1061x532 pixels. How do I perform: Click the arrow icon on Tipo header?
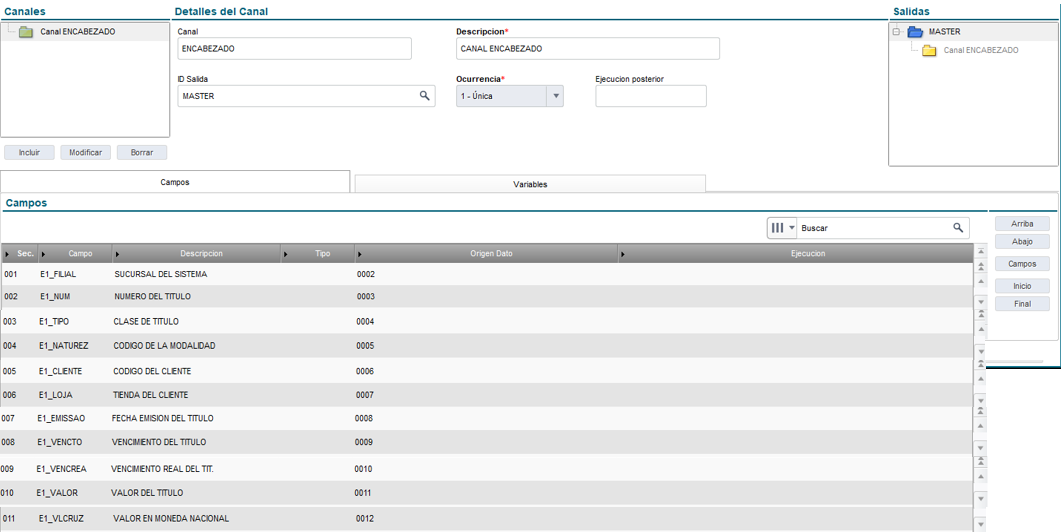tap(286, 254)
